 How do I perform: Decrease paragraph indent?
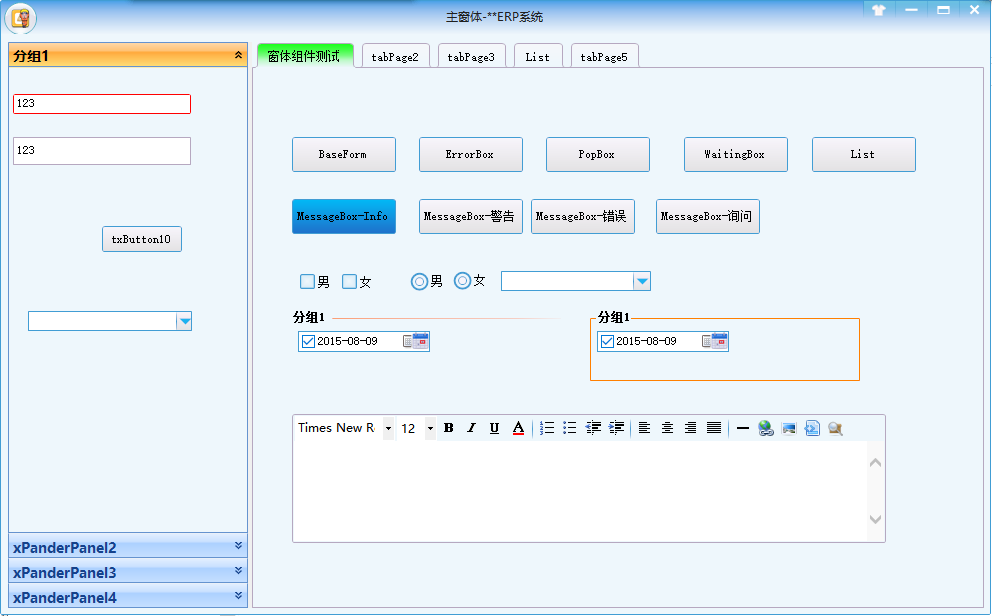(x=593, y=428)
